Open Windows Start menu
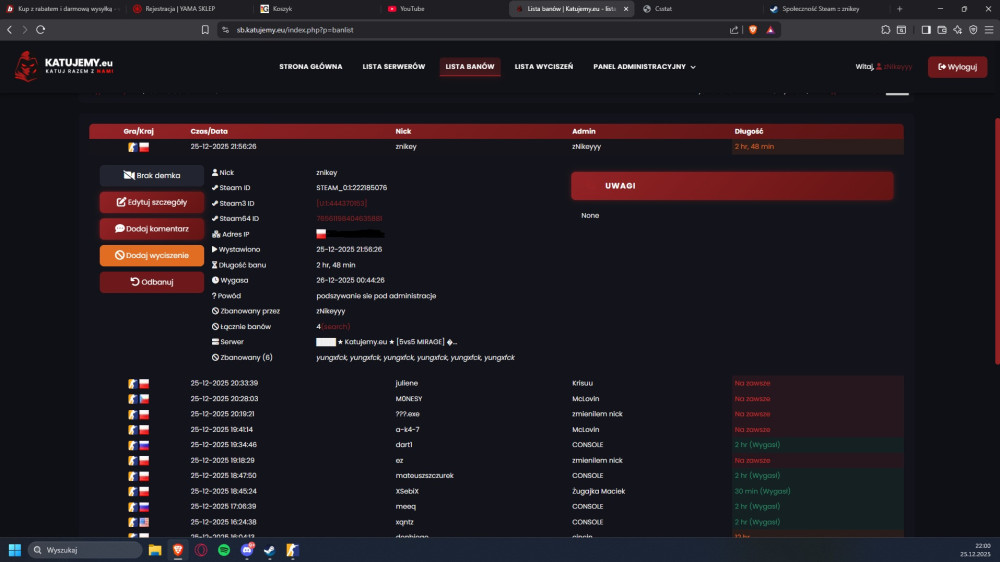This screenshot has width=1000, height=562. tap(15, 550)
